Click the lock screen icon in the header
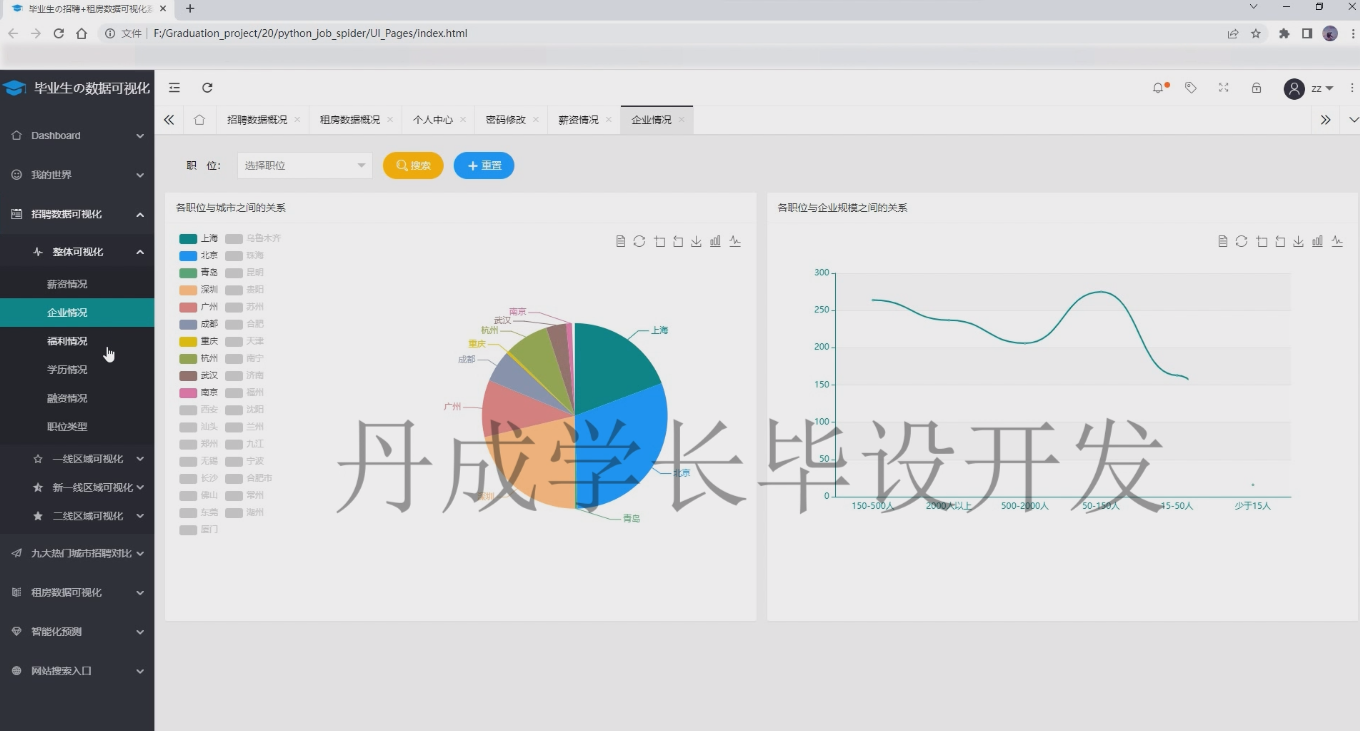1360x731 pixels. pyautogui.click(x=1256, y=88)
